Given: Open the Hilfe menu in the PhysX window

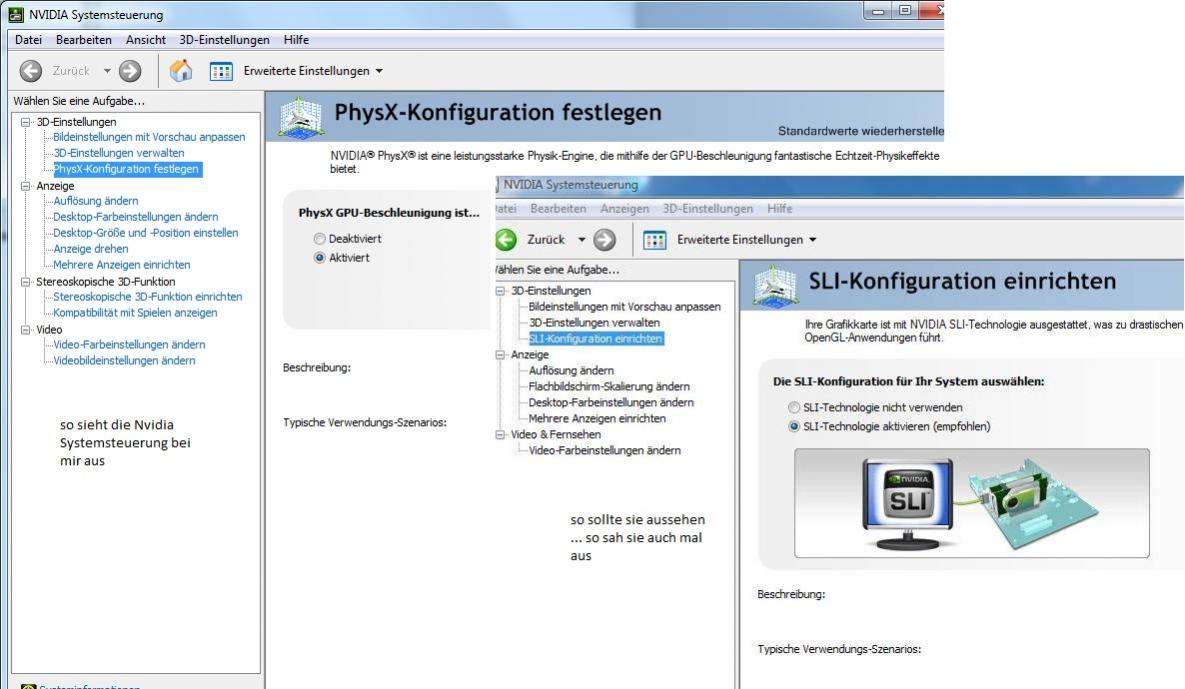Looking at the screenshot, I should click(x=296, y=40).
